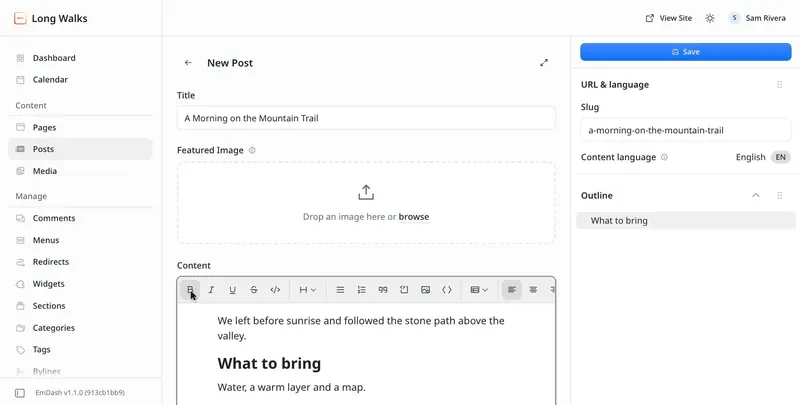Click the Title input field
Image resolution: width=800 pixels, height=405 pixels.
pyautogui.click(x=366, y=118)
